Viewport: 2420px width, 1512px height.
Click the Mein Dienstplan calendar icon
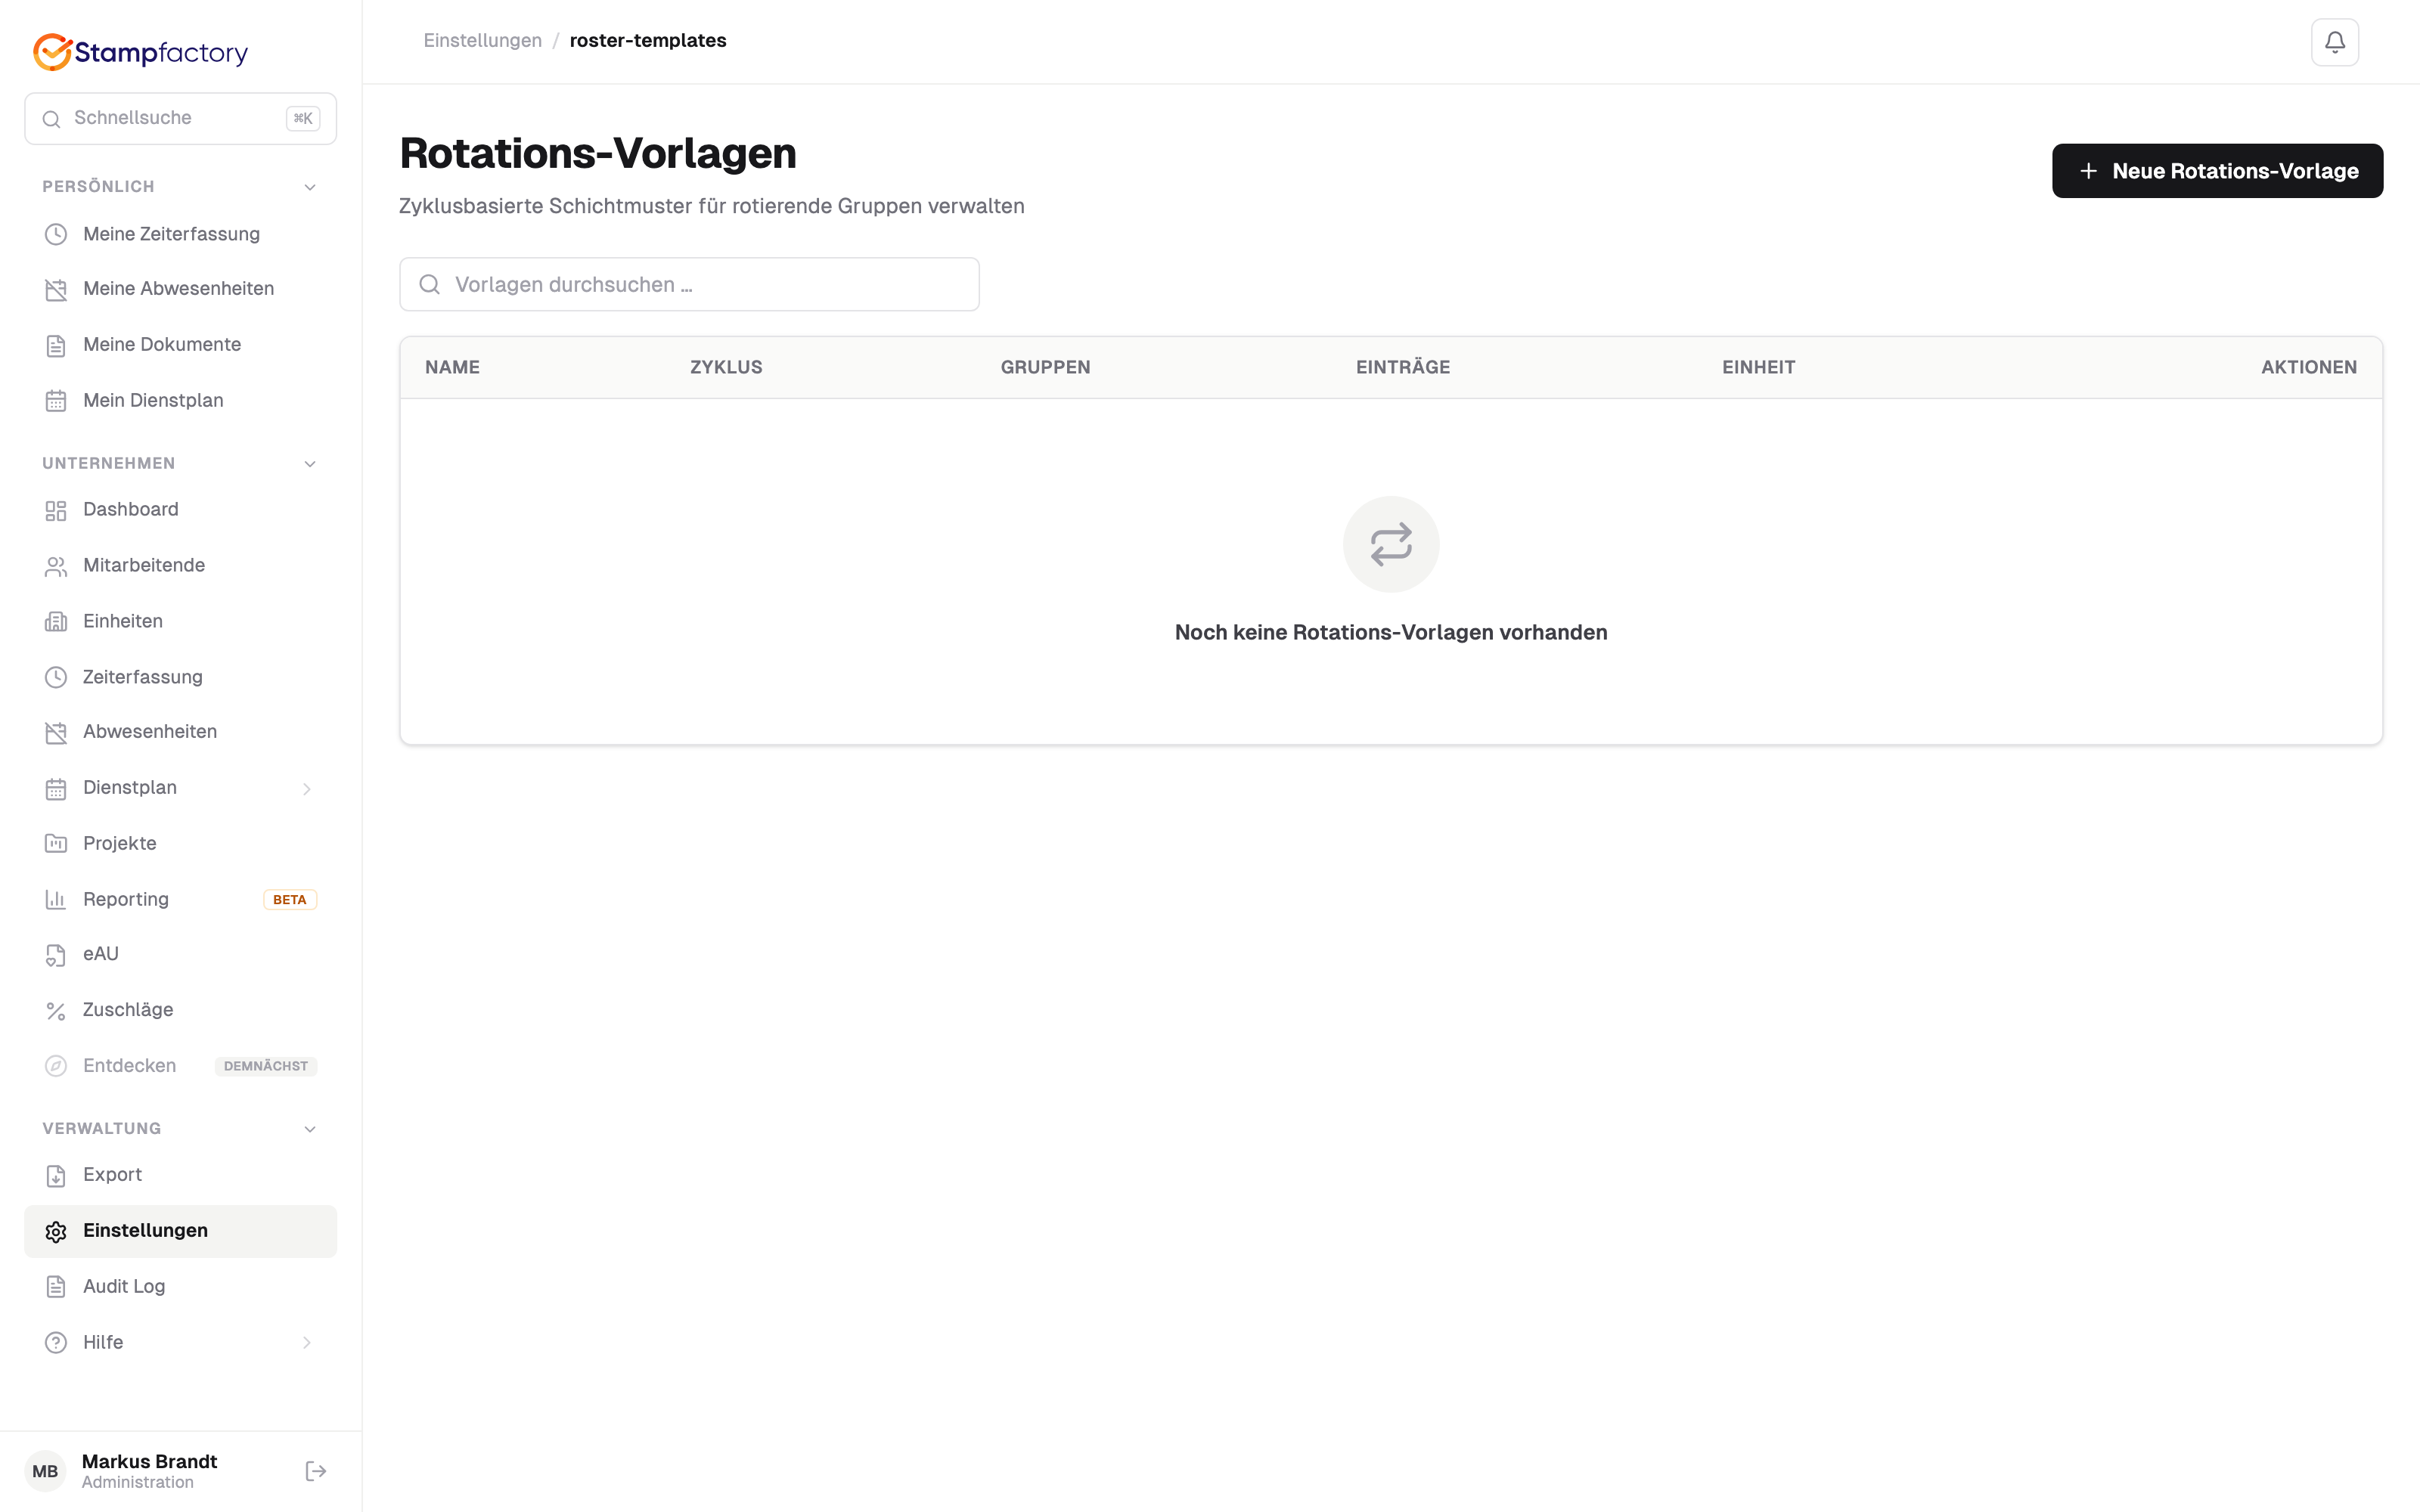tap(56, 401)
